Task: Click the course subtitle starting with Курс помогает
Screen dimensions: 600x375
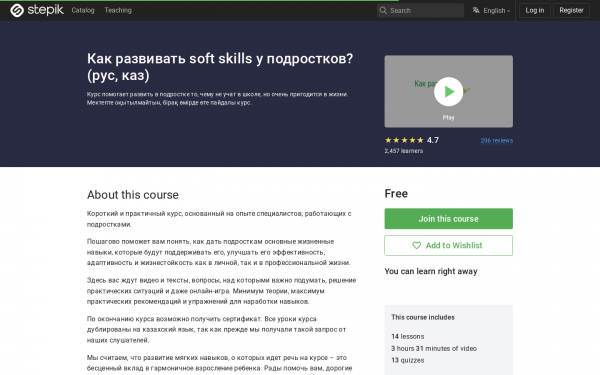Action: pos(217,98)
